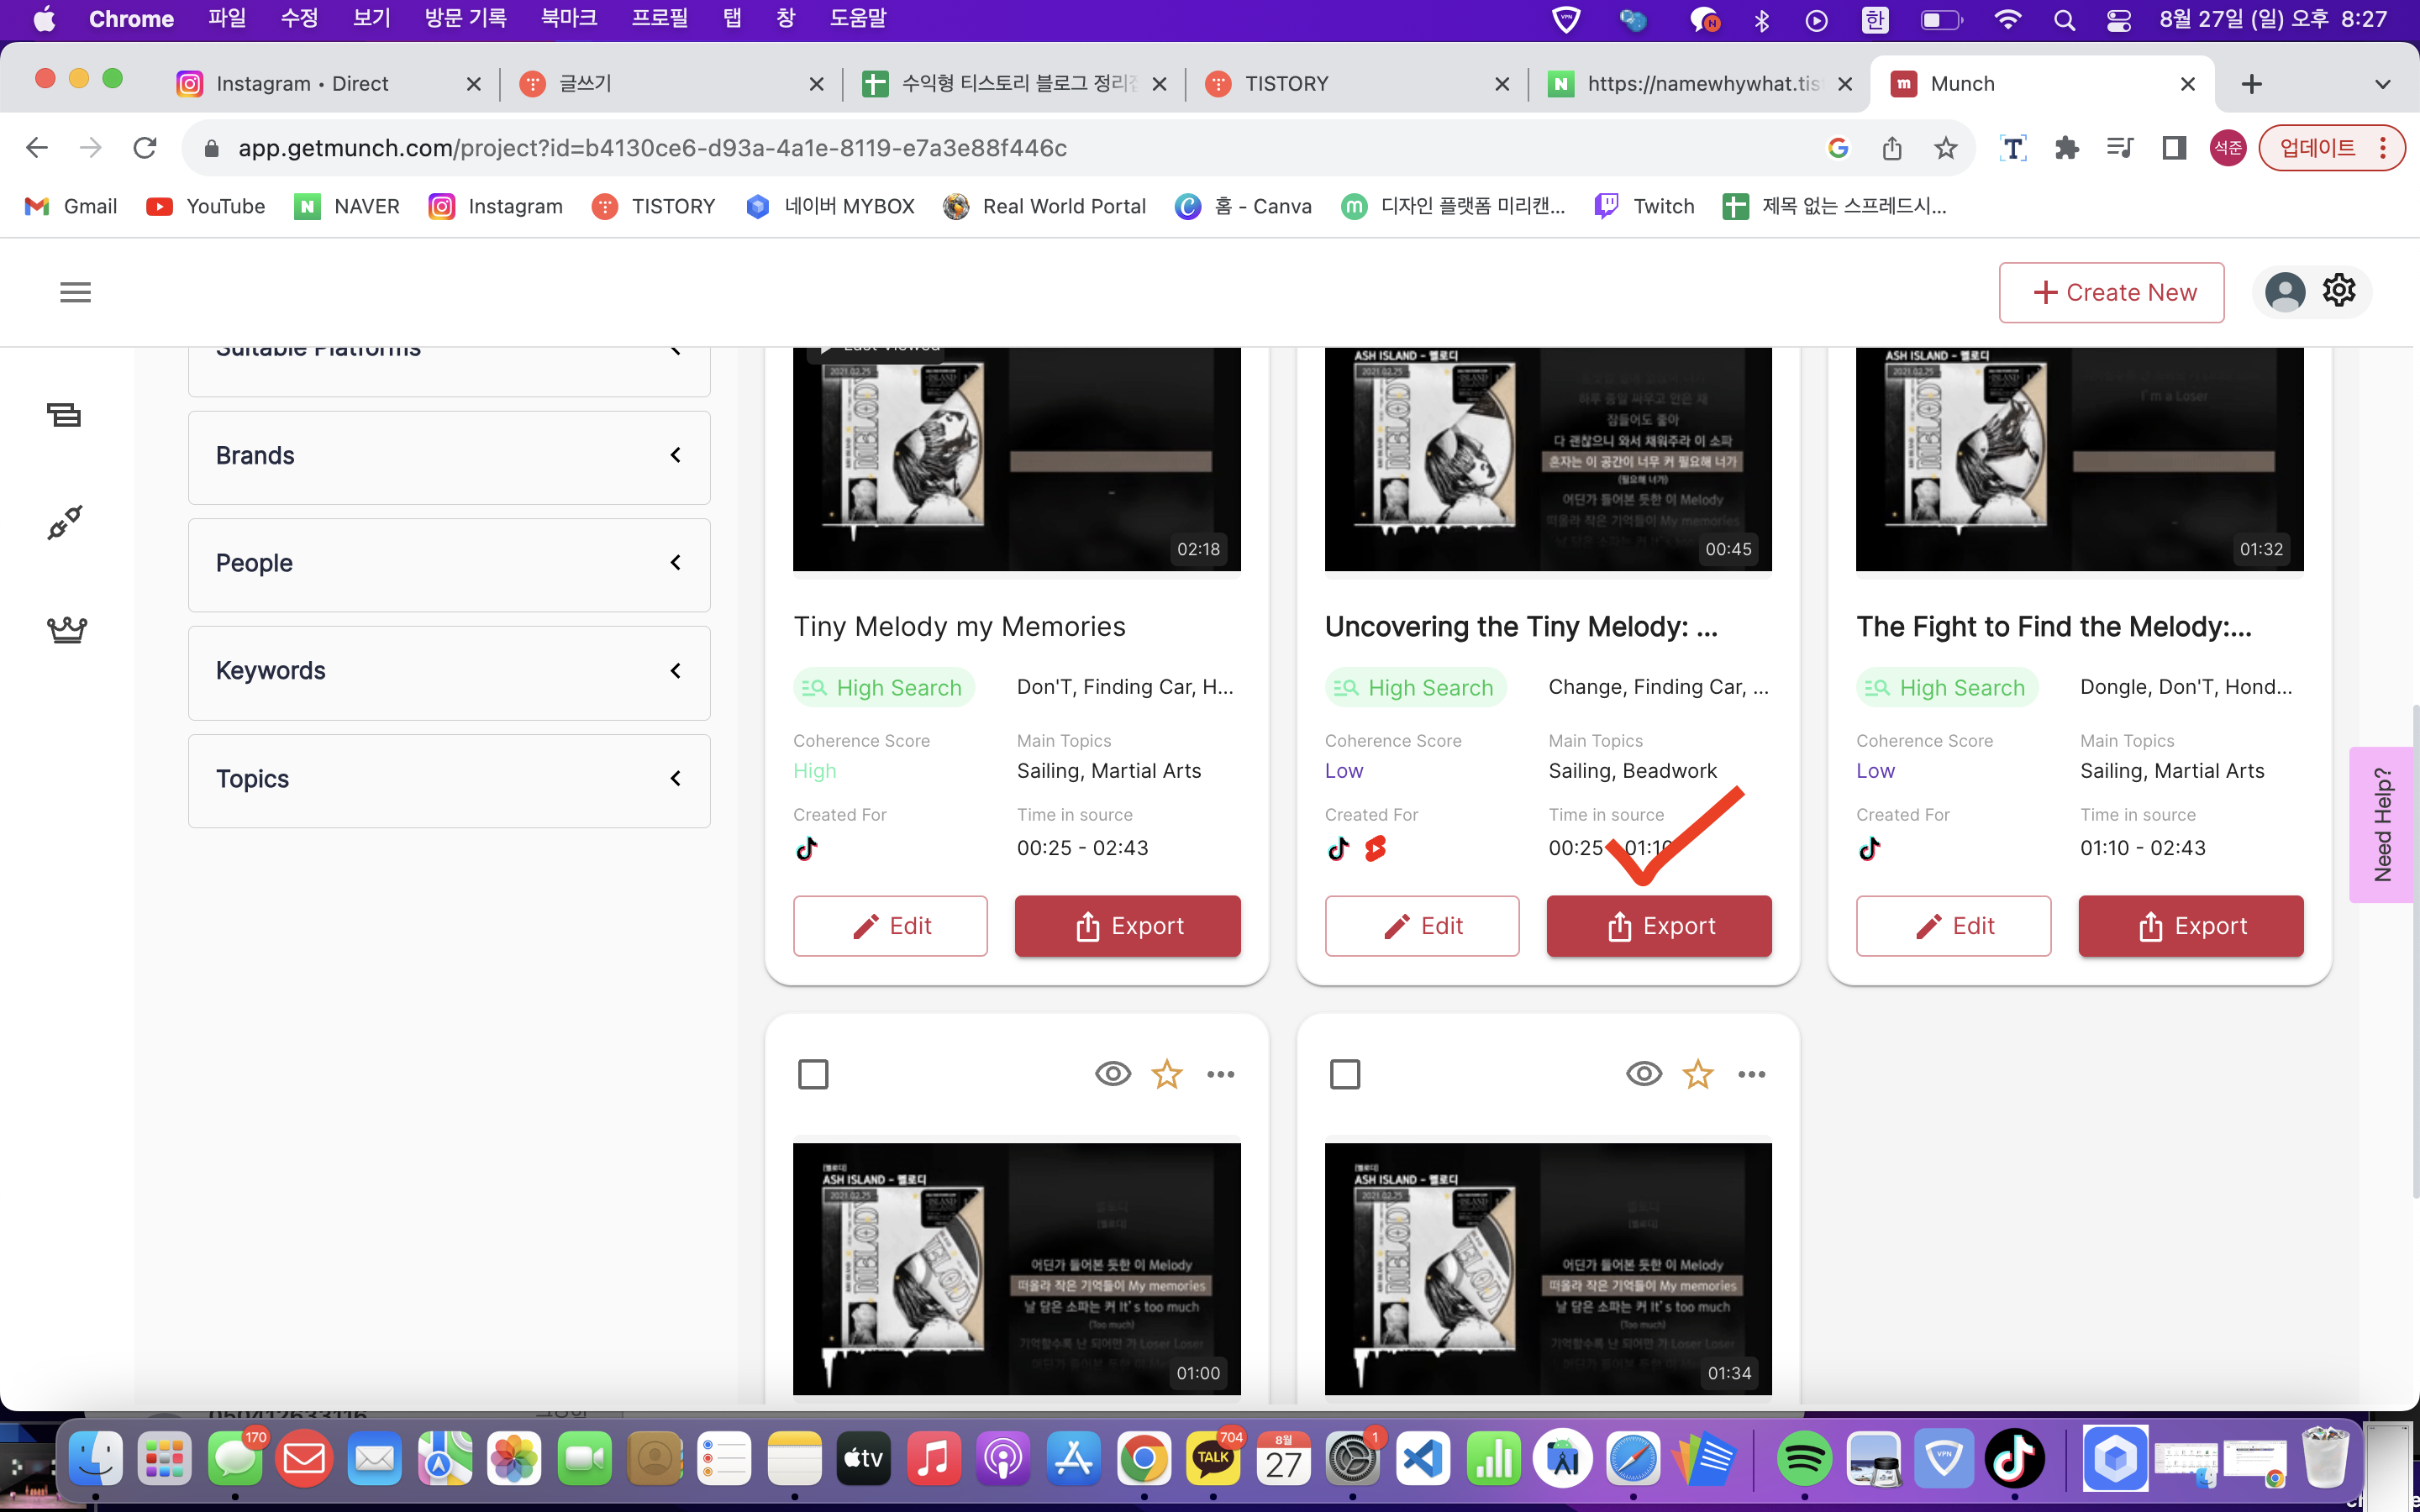Open the integrations plug icon in sidebar
Screen dimensions: 2420x1512
[65, 522]
